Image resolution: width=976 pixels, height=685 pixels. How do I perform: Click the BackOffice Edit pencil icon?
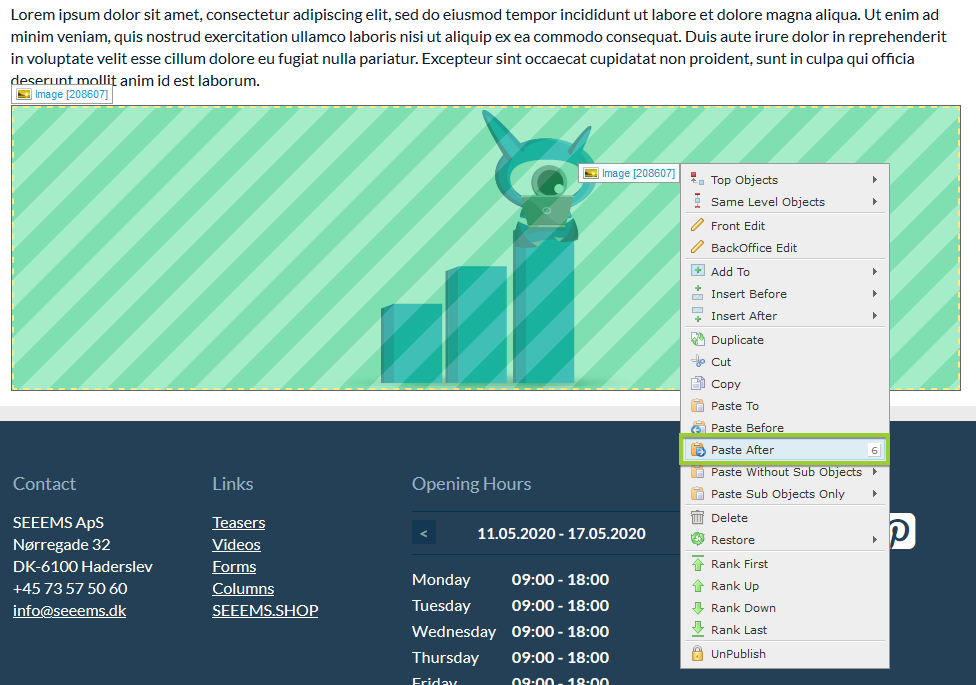click(697, 247)
